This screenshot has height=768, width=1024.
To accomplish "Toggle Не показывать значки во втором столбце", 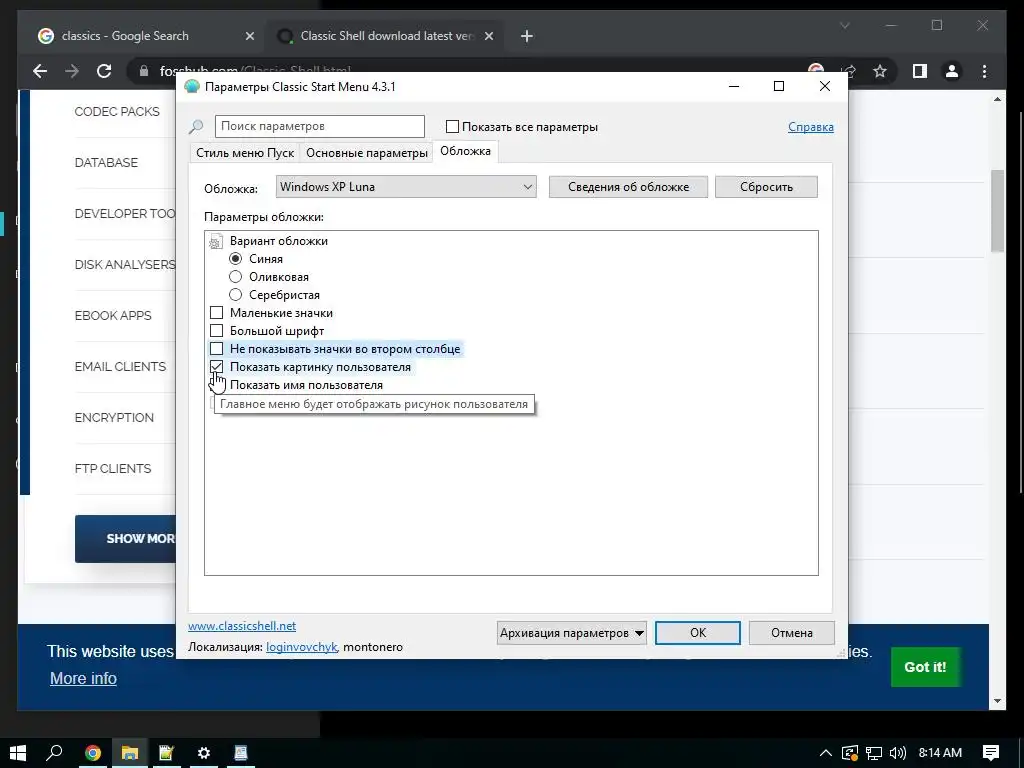I will [x=216, y=349].
